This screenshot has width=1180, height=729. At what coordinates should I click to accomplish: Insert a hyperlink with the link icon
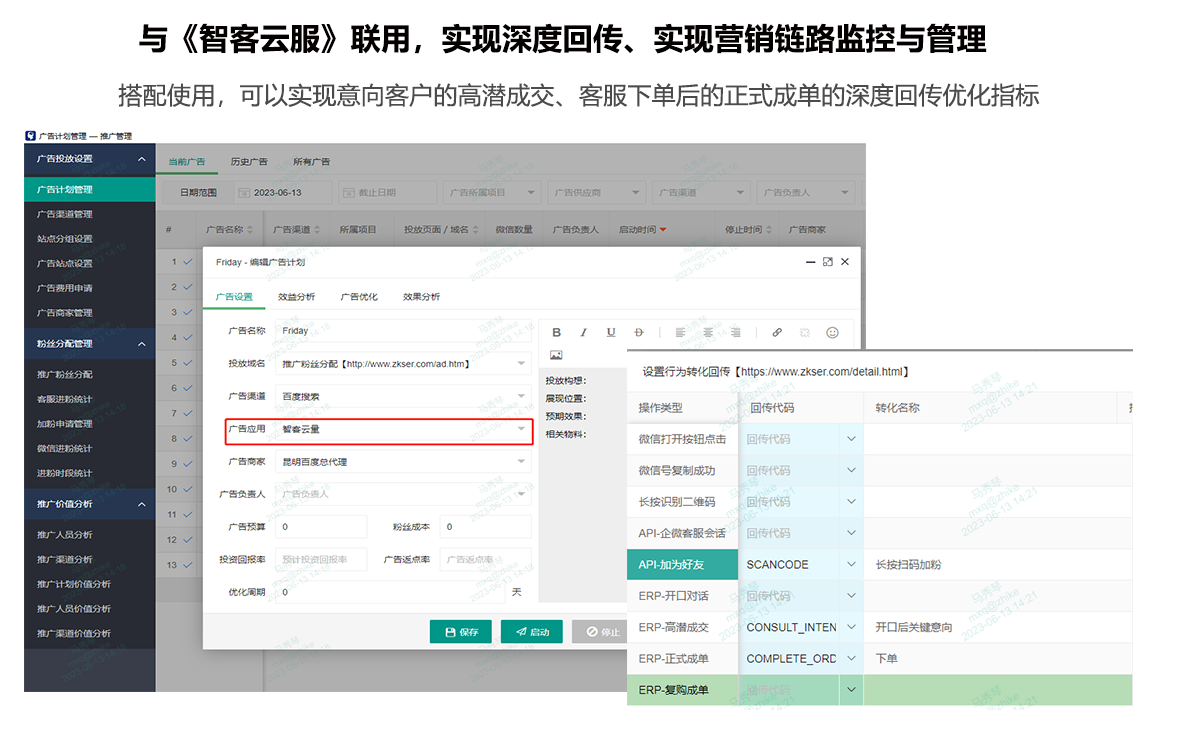point(777,333)
